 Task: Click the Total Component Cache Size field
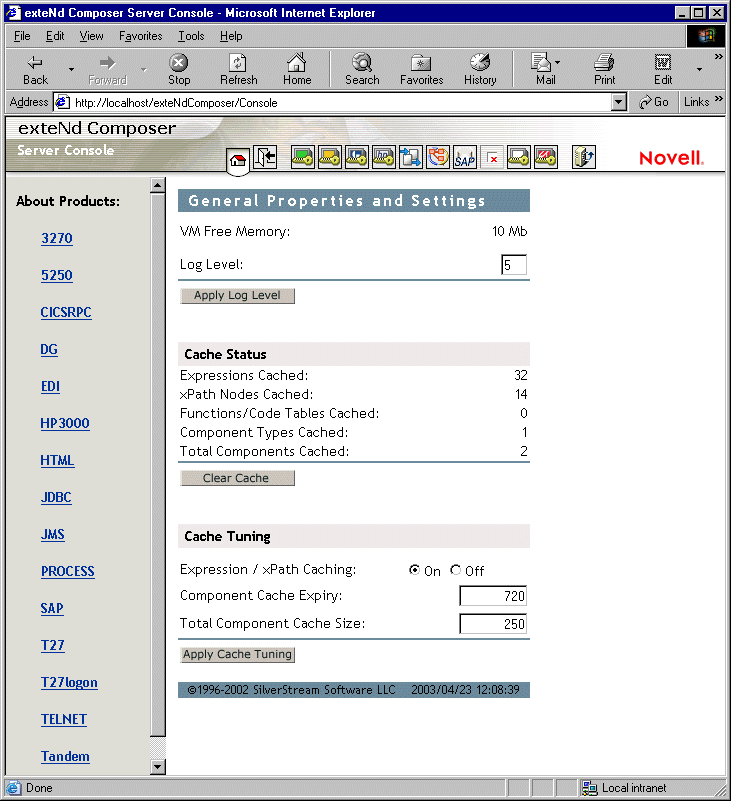point(493,624)
